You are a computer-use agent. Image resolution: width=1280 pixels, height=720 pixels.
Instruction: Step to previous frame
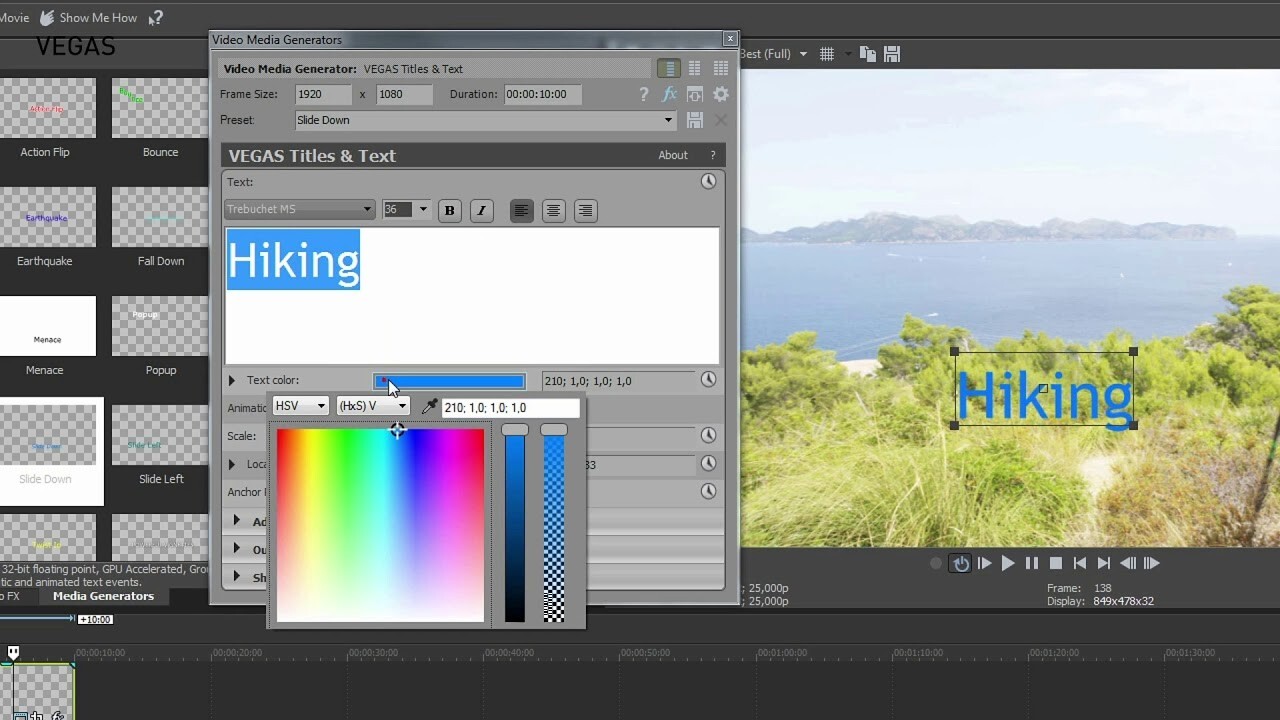[x=1127, y=563]
